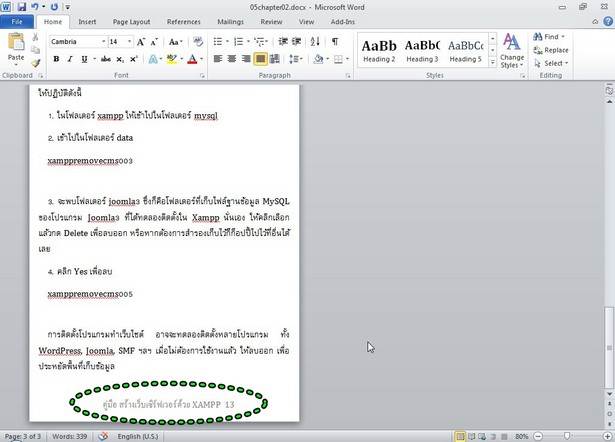615x442 pixels.
Task: Switch to the Mailings tab
Action: tap(231, 22)
